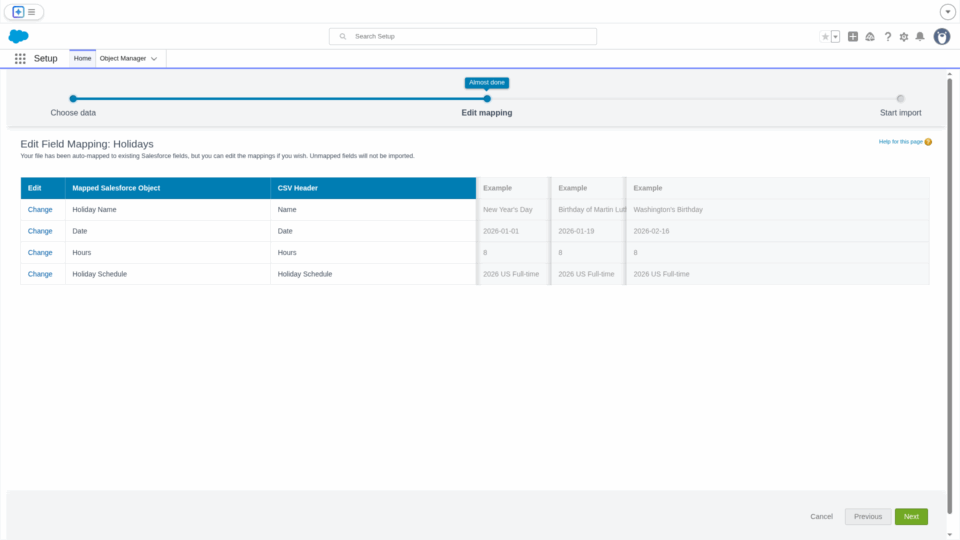Expand the Object Manager tab chevron
Viewport: 960px width, 540px height.
click(154, 59)
